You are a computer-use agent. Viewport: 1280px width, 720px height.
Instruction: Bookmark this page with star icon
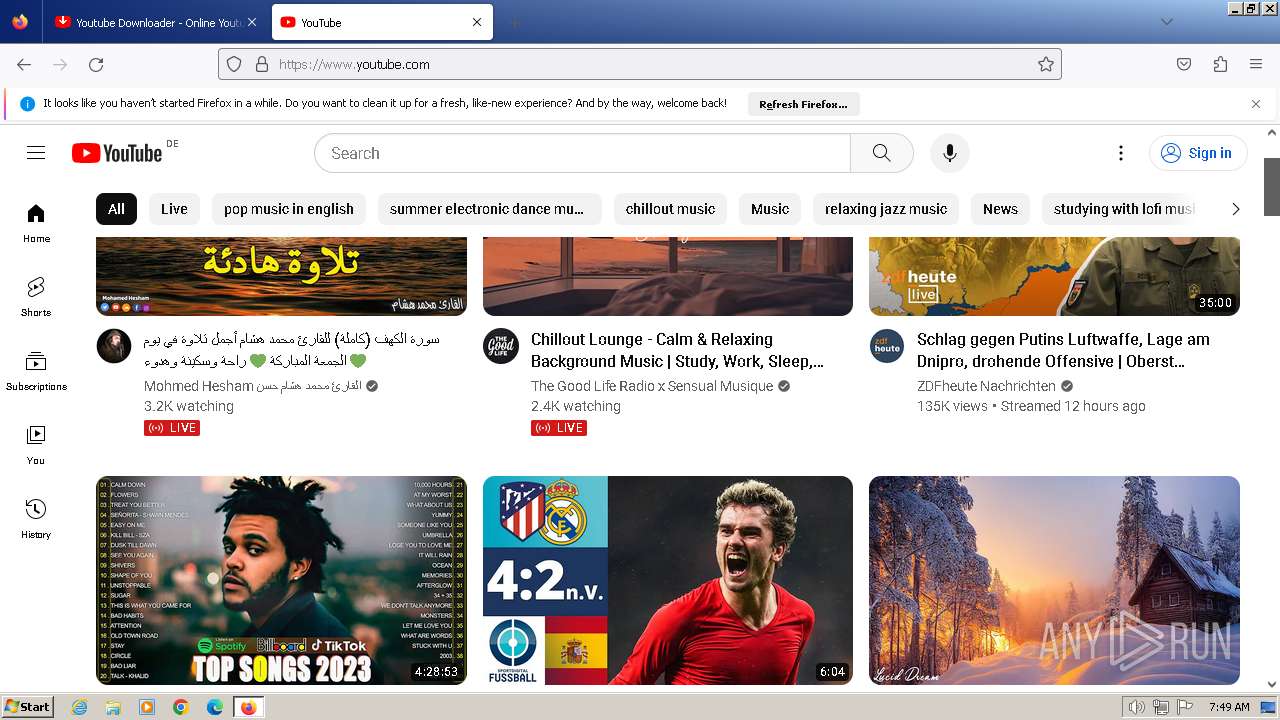(1046, 64)
